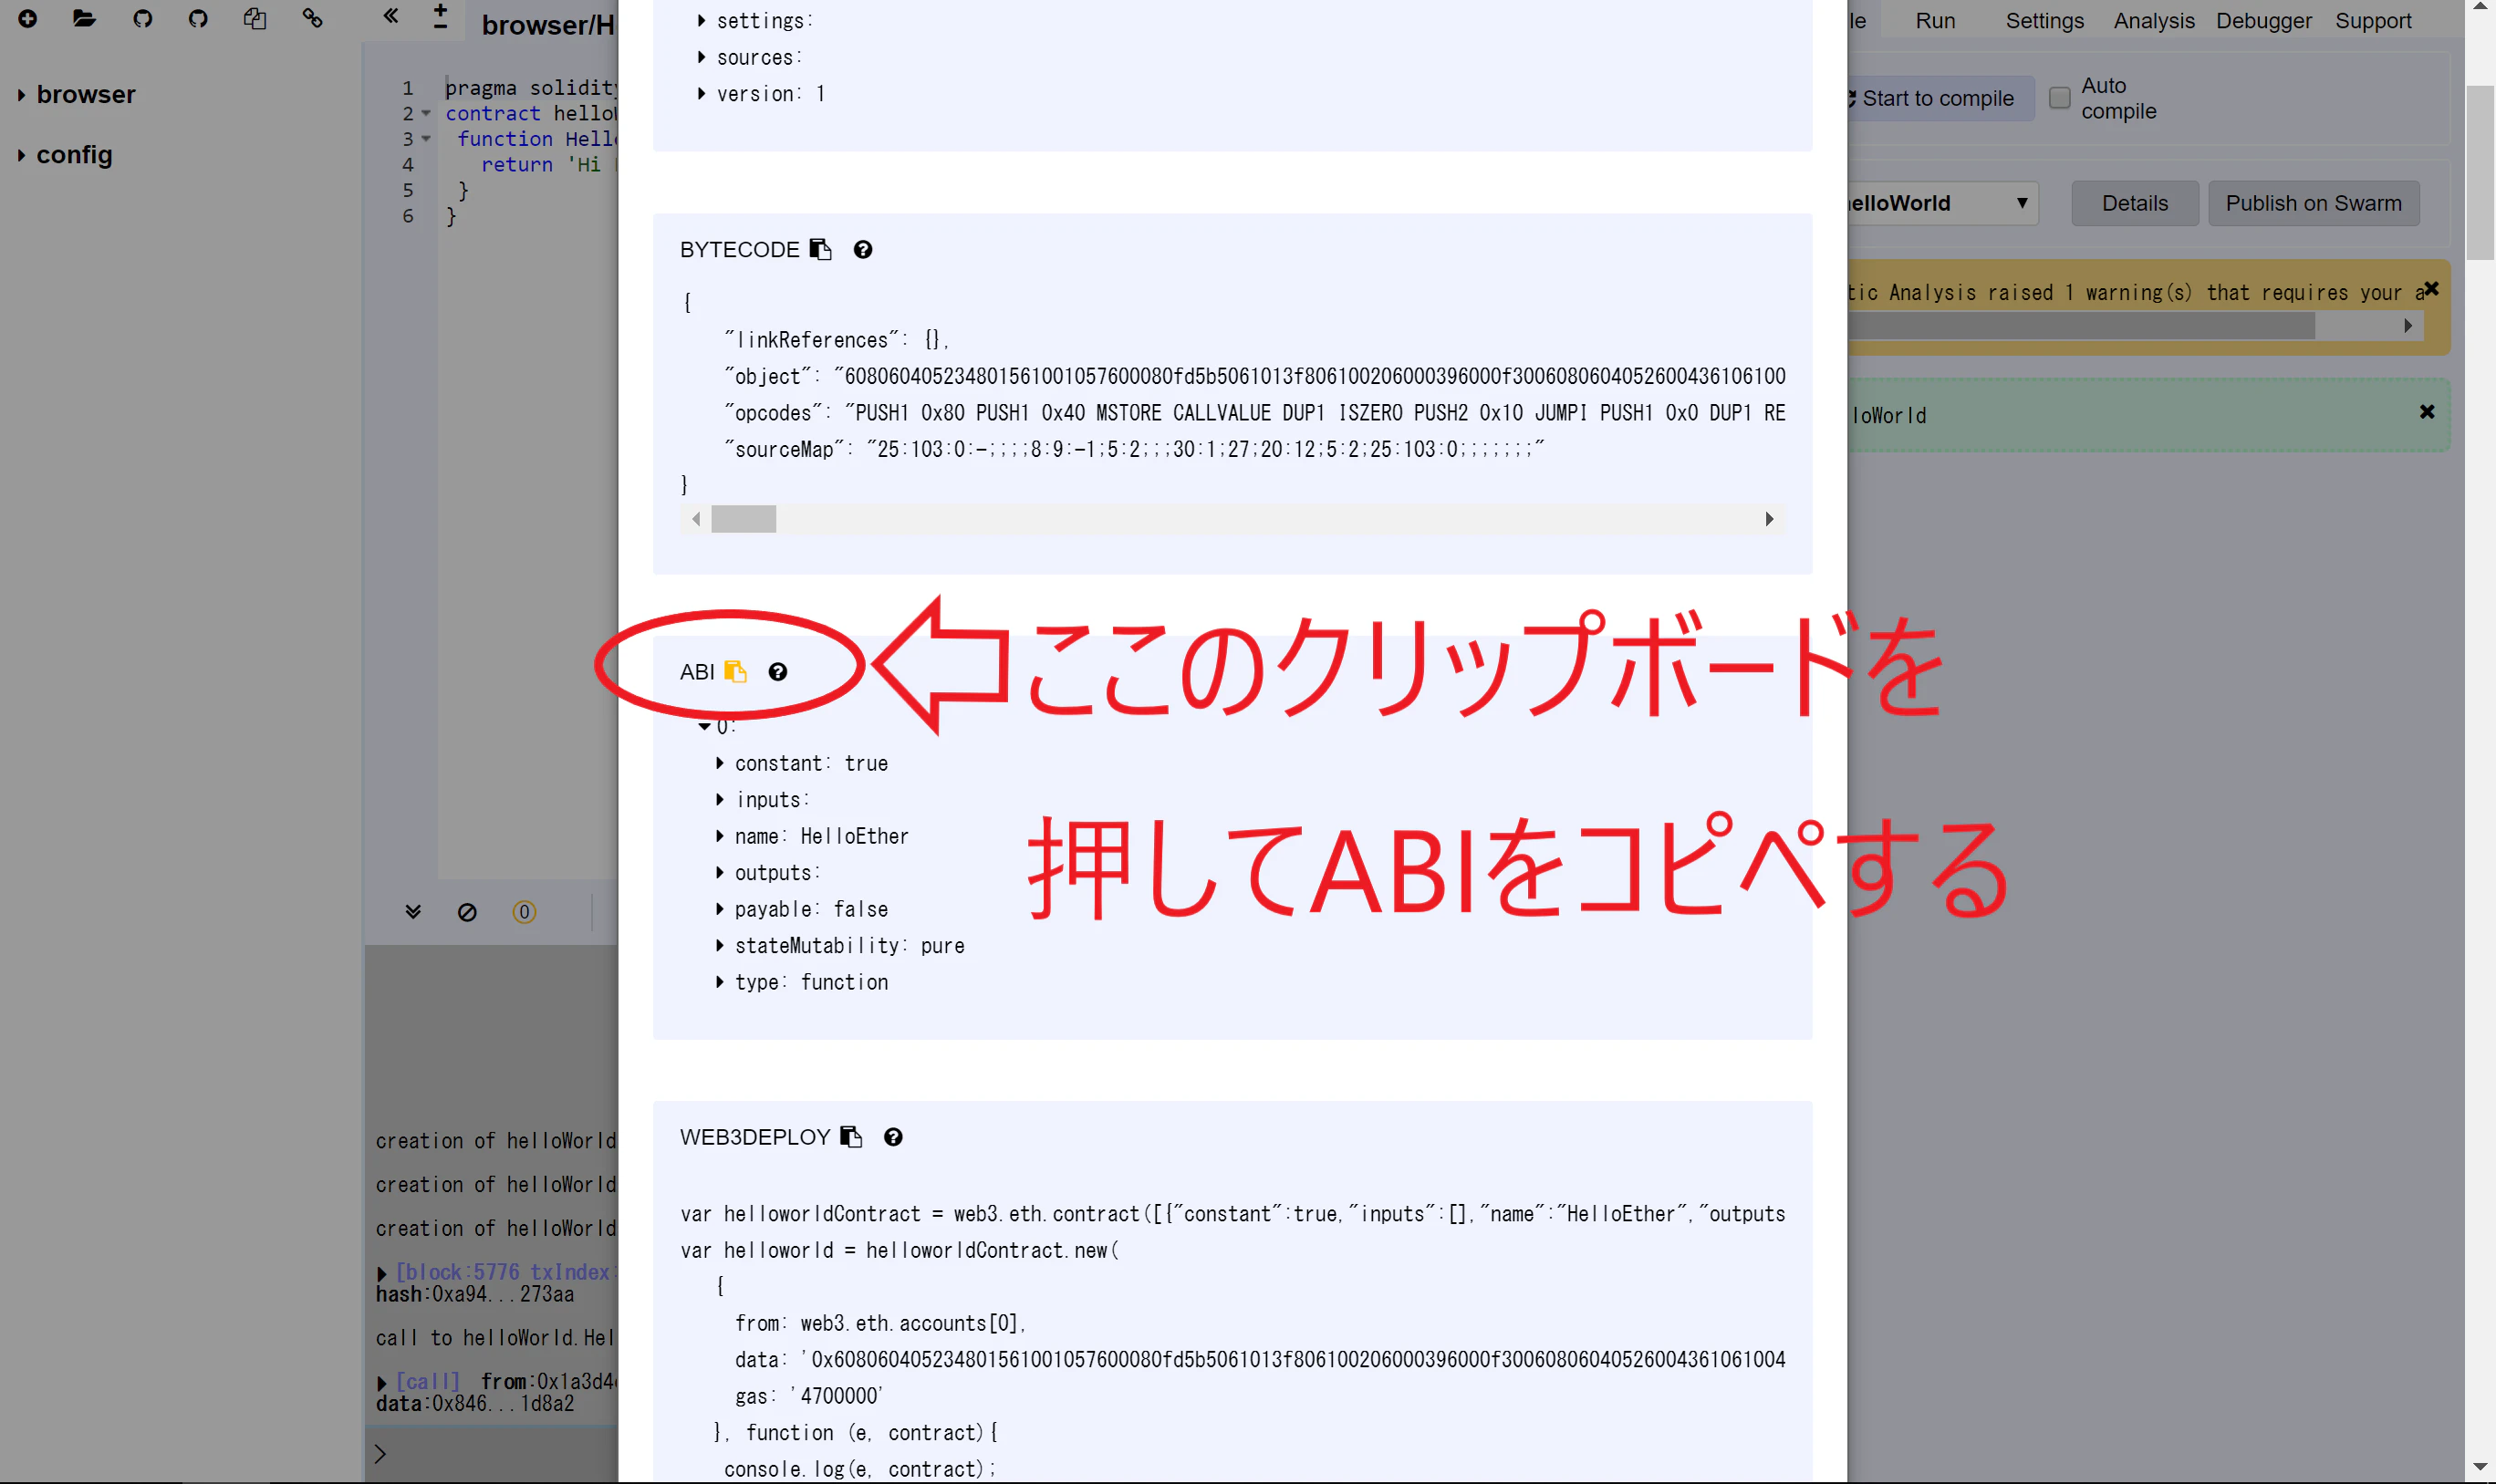
Task: Copy BYTECODE to clipboard
Action: pos(820,249)
